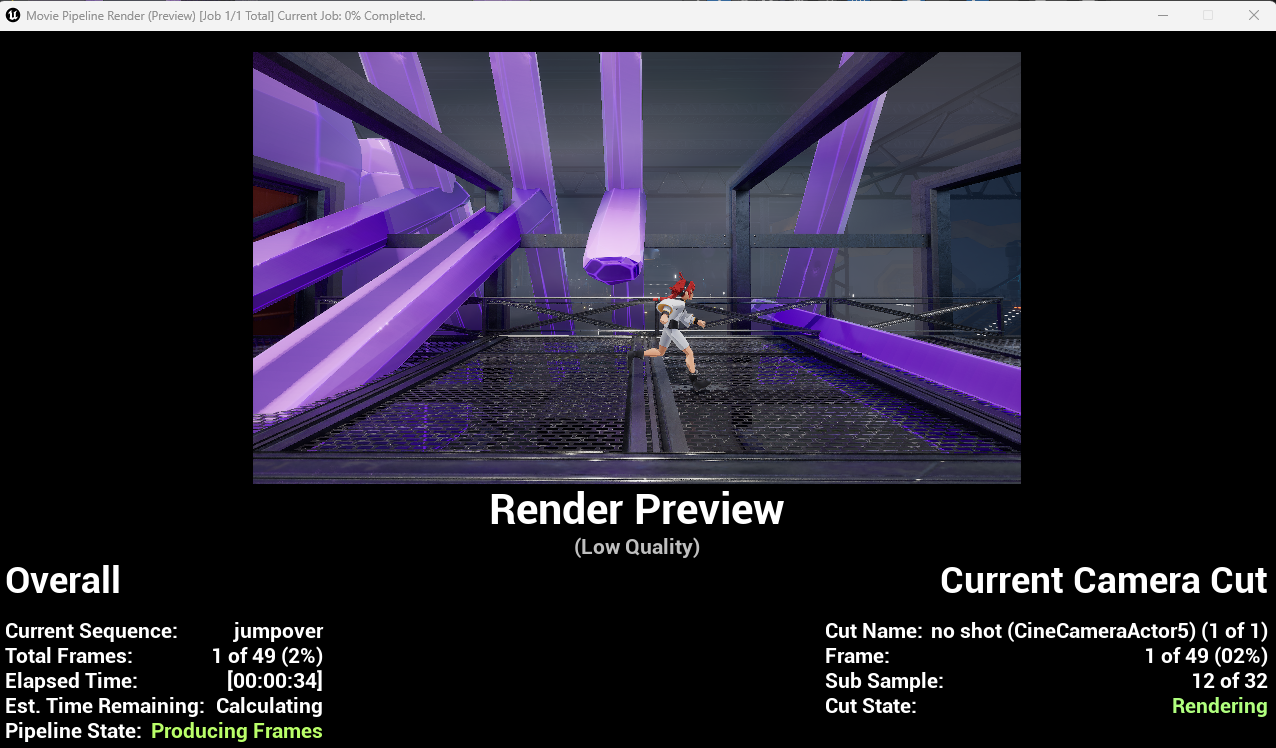Viewport: 1276px width, 748px height.
Task: Click the 'Render Preview' heading
Action: click(637, 510)
